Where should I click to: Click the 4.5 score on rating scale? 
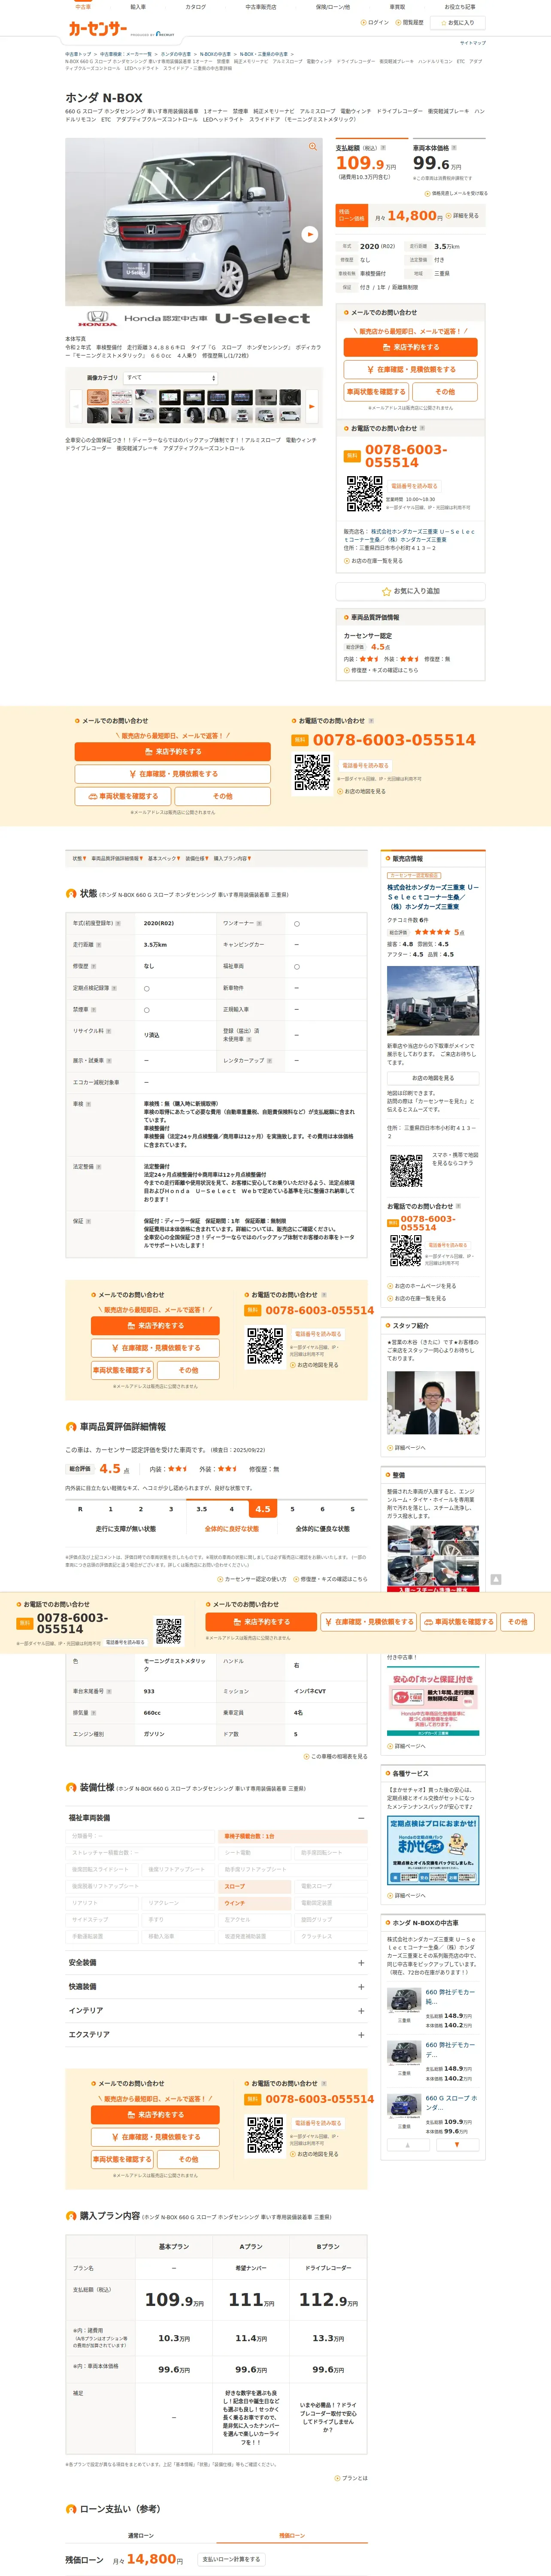262,1509
